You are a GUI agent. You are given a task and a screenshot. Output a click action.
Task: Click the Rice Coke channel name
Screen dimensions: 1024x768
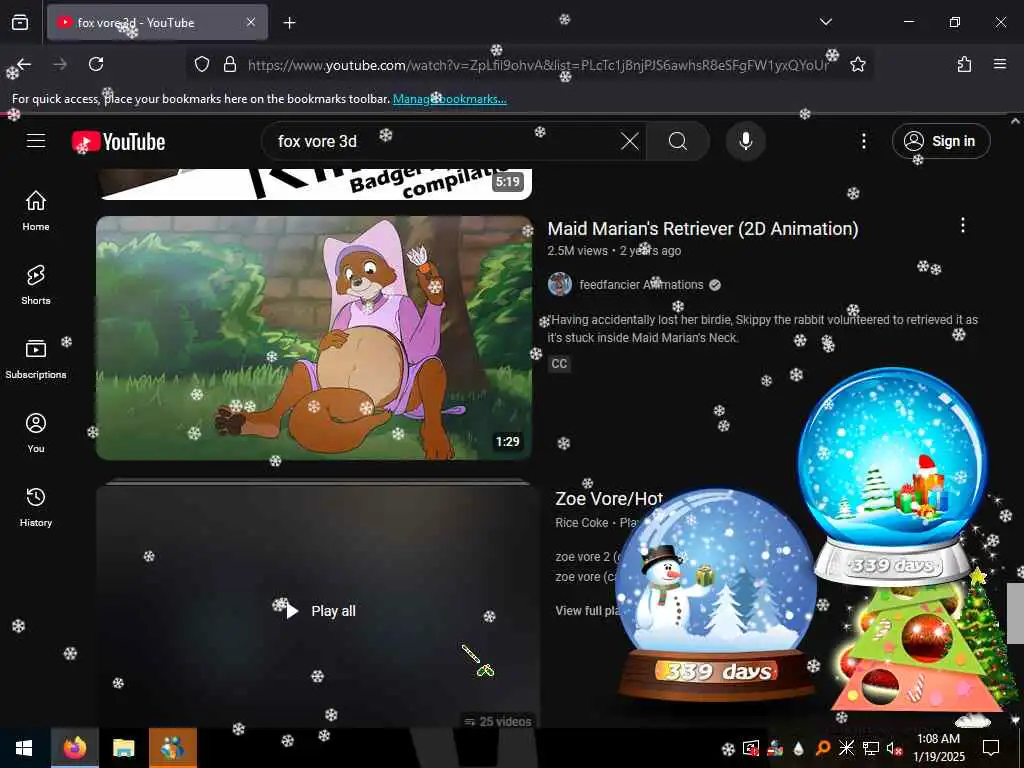click(581, 522)
